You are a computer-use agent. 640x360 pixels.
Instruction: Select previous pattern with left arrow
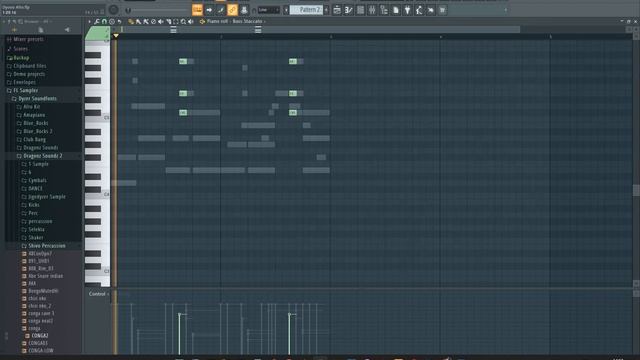click(286, 10)
